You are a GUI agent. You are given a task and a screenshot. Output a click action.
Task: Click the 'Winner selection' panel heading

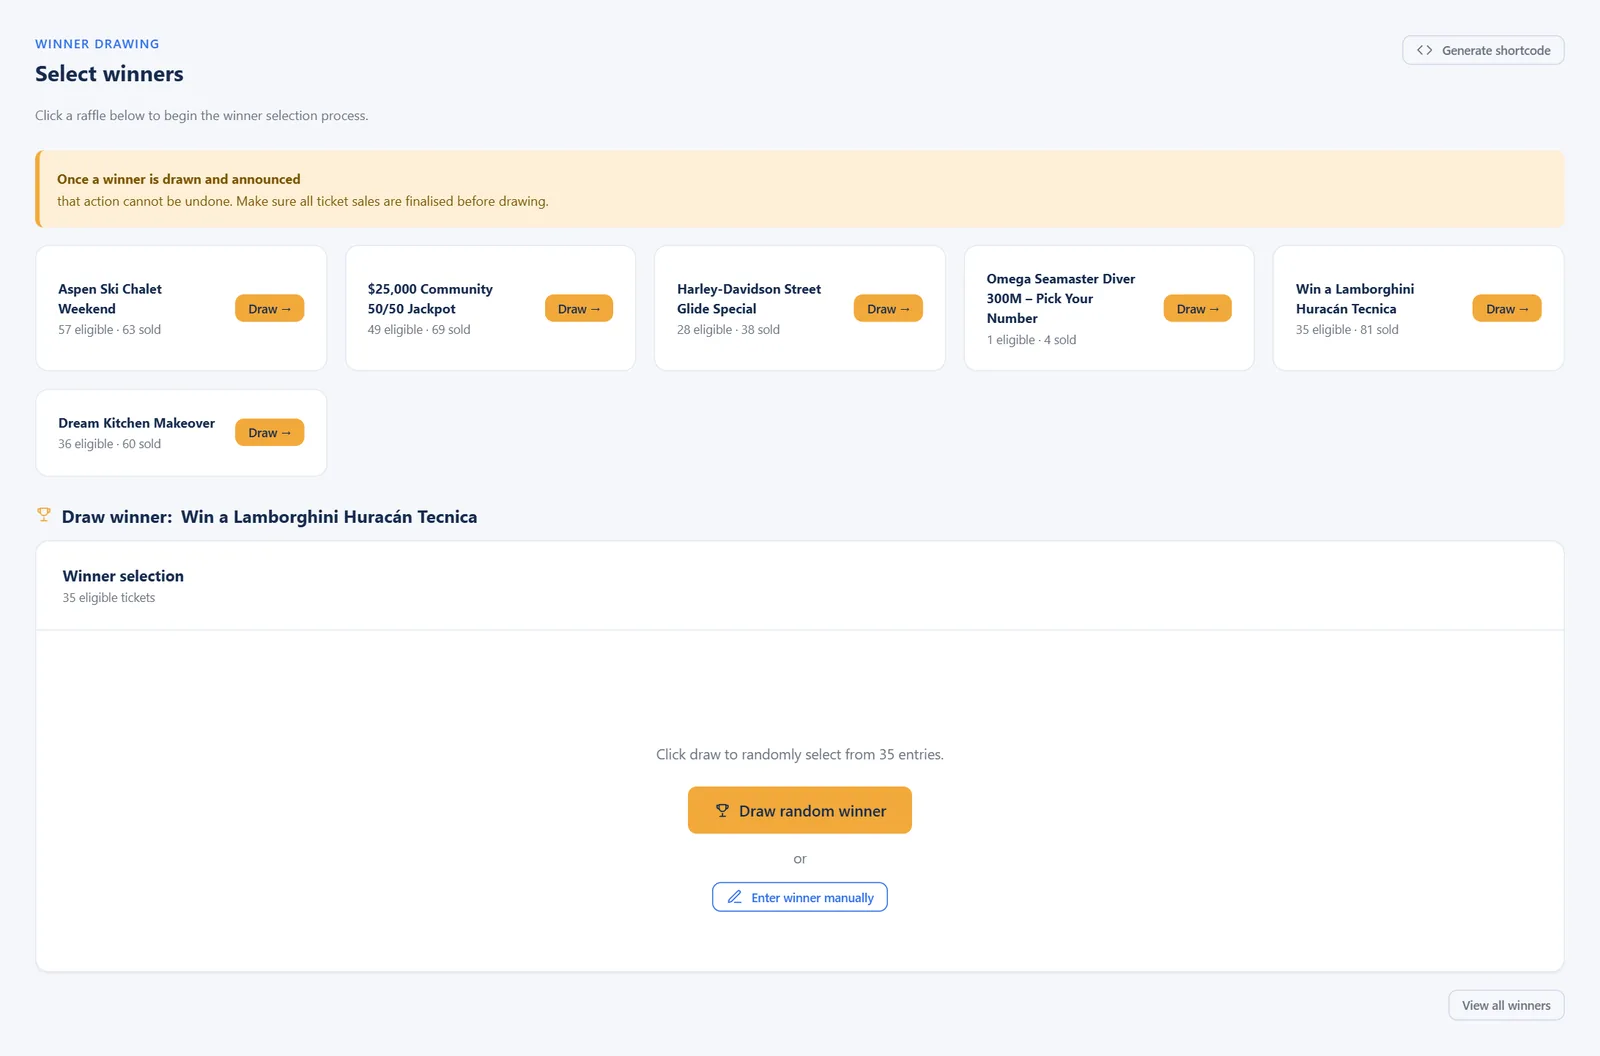[123, 576]
